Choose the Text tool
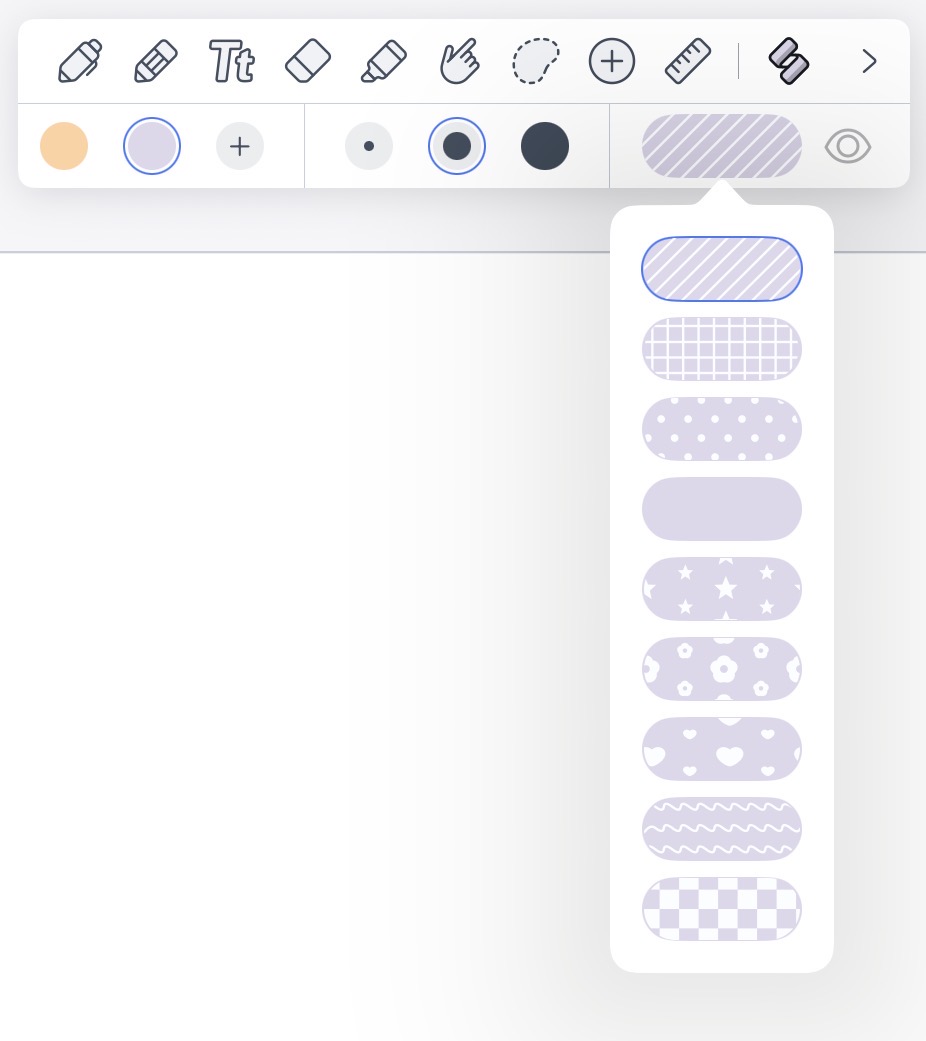Screen dimensions: 926x1041 tap(232, 61)
